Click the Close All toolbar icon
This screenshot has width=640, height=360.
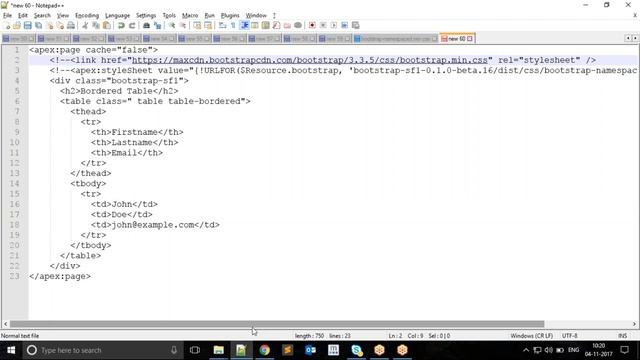click(x=60, y=25)
